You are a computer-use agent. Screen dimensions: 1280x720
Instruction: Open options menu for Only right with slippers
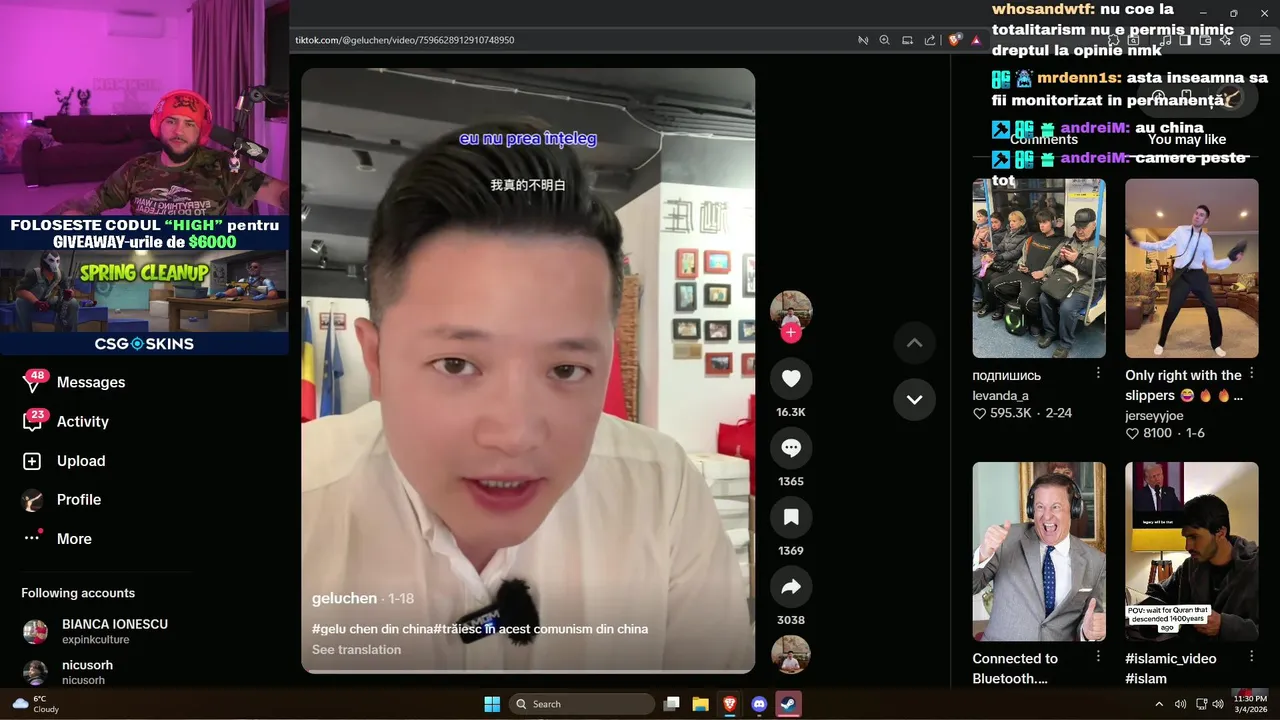[x=1251, y=373]
